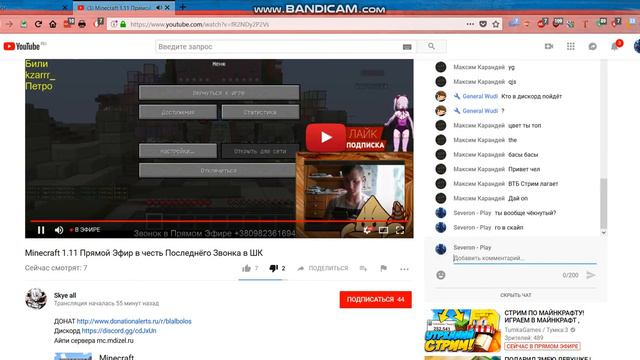The height and width of the screenshot is (360, 640).
Task: Focus the chat comment input field
Action: tap(524, 258)
